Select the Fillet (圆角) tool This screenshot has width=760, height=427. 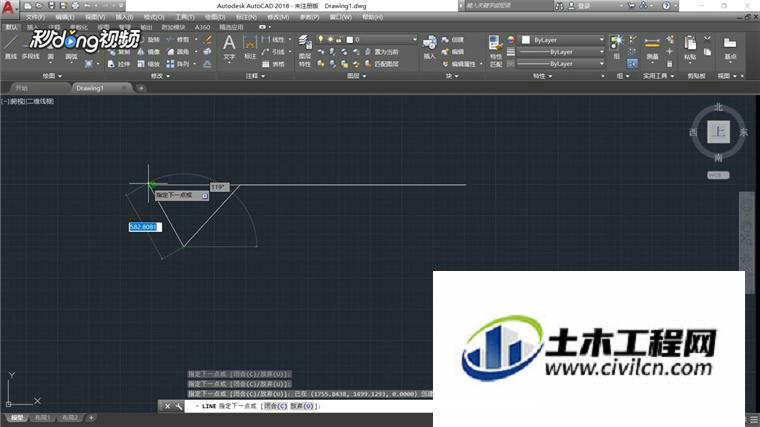click(x=178, y=52)
